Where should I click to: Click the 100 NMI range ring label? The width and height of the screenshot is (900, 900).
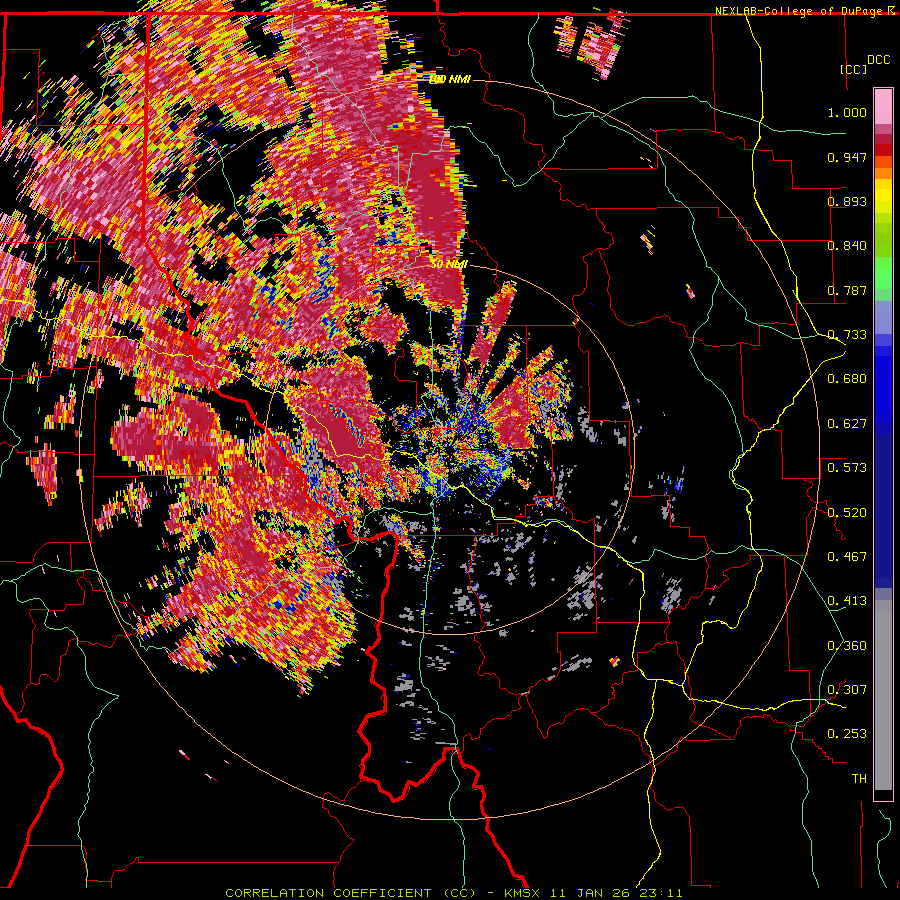[x=449, y=79]
